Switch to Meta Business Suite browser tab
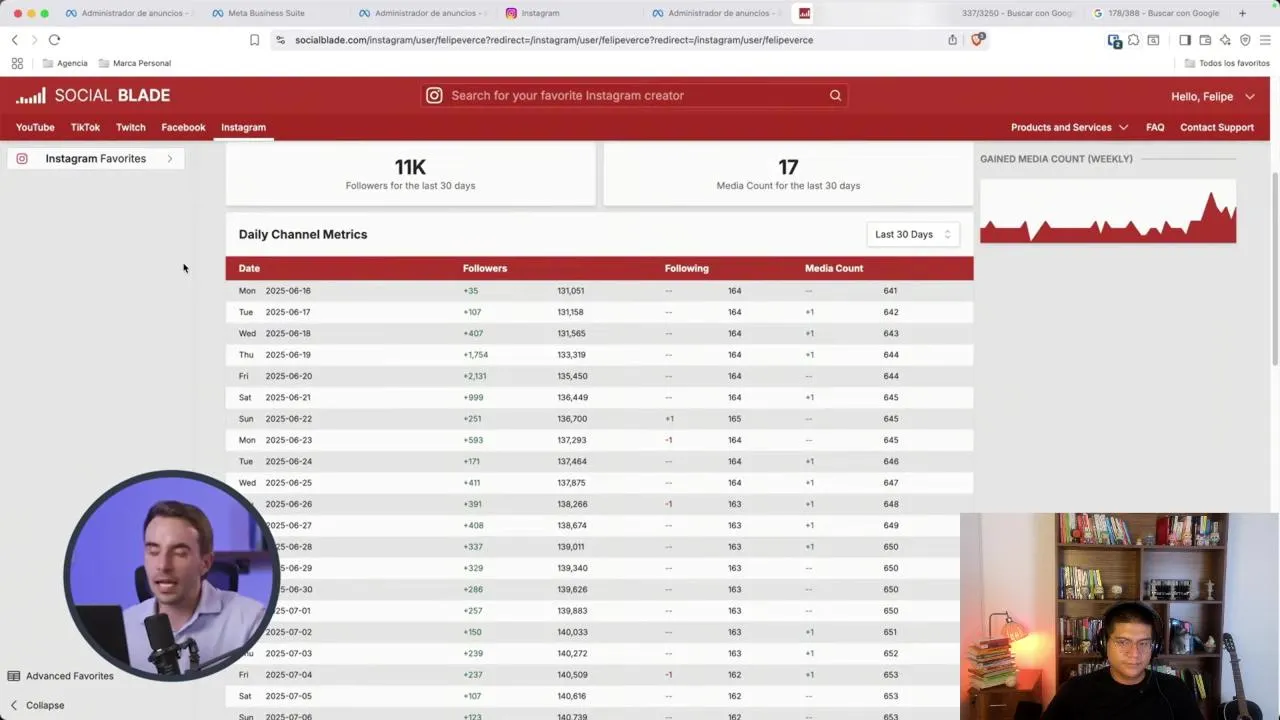Image resolution: width=1280 pixels, height=720 pixels. click(x=265, y=13)
